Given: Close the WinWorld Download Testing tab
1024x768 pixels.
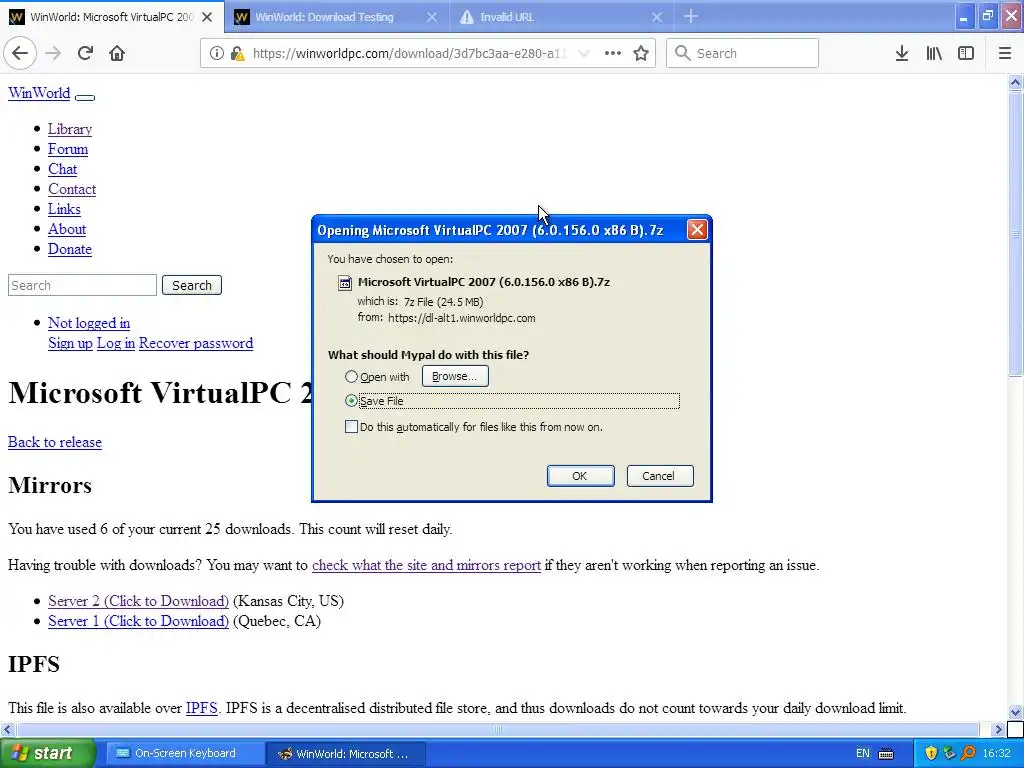Looking at the screenshot, I should click(x=432, y=18).
